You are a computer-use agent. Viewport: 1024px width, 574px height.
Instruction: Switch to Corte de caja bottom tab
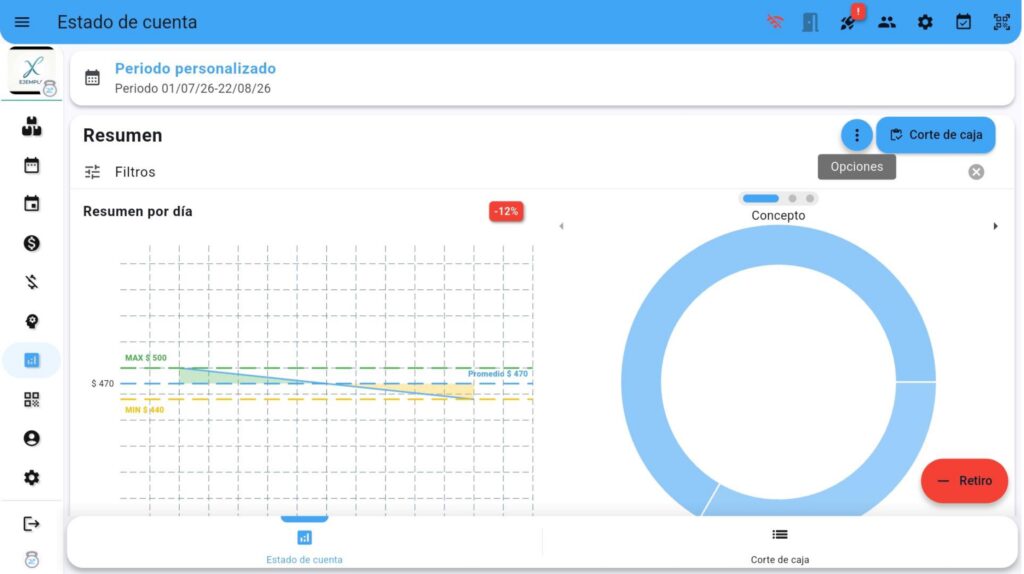point(779,545)
